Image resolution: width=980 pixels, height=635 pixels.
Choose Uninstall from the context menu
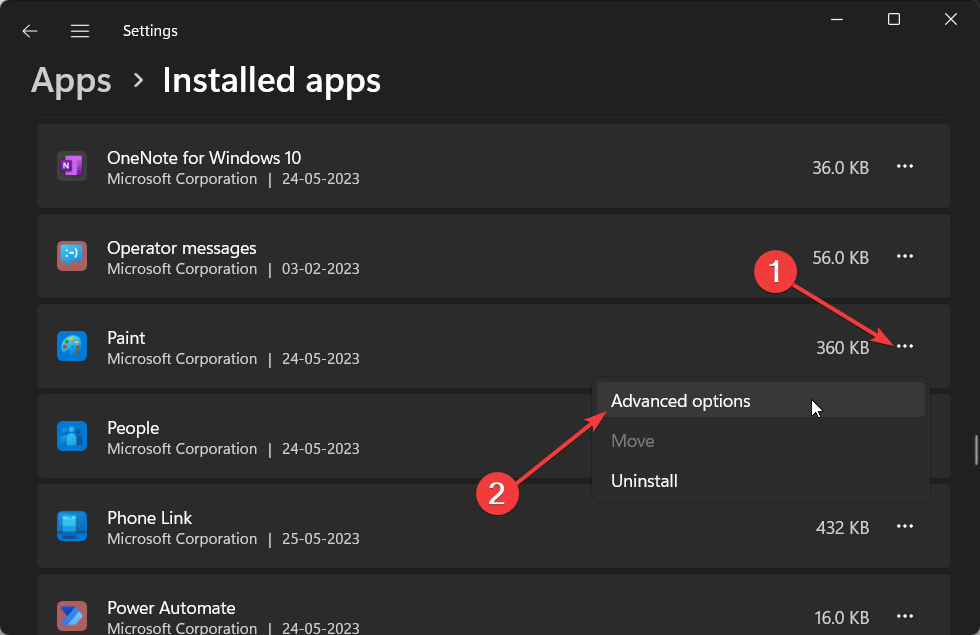pyautogui.click(x=761, y=481)
